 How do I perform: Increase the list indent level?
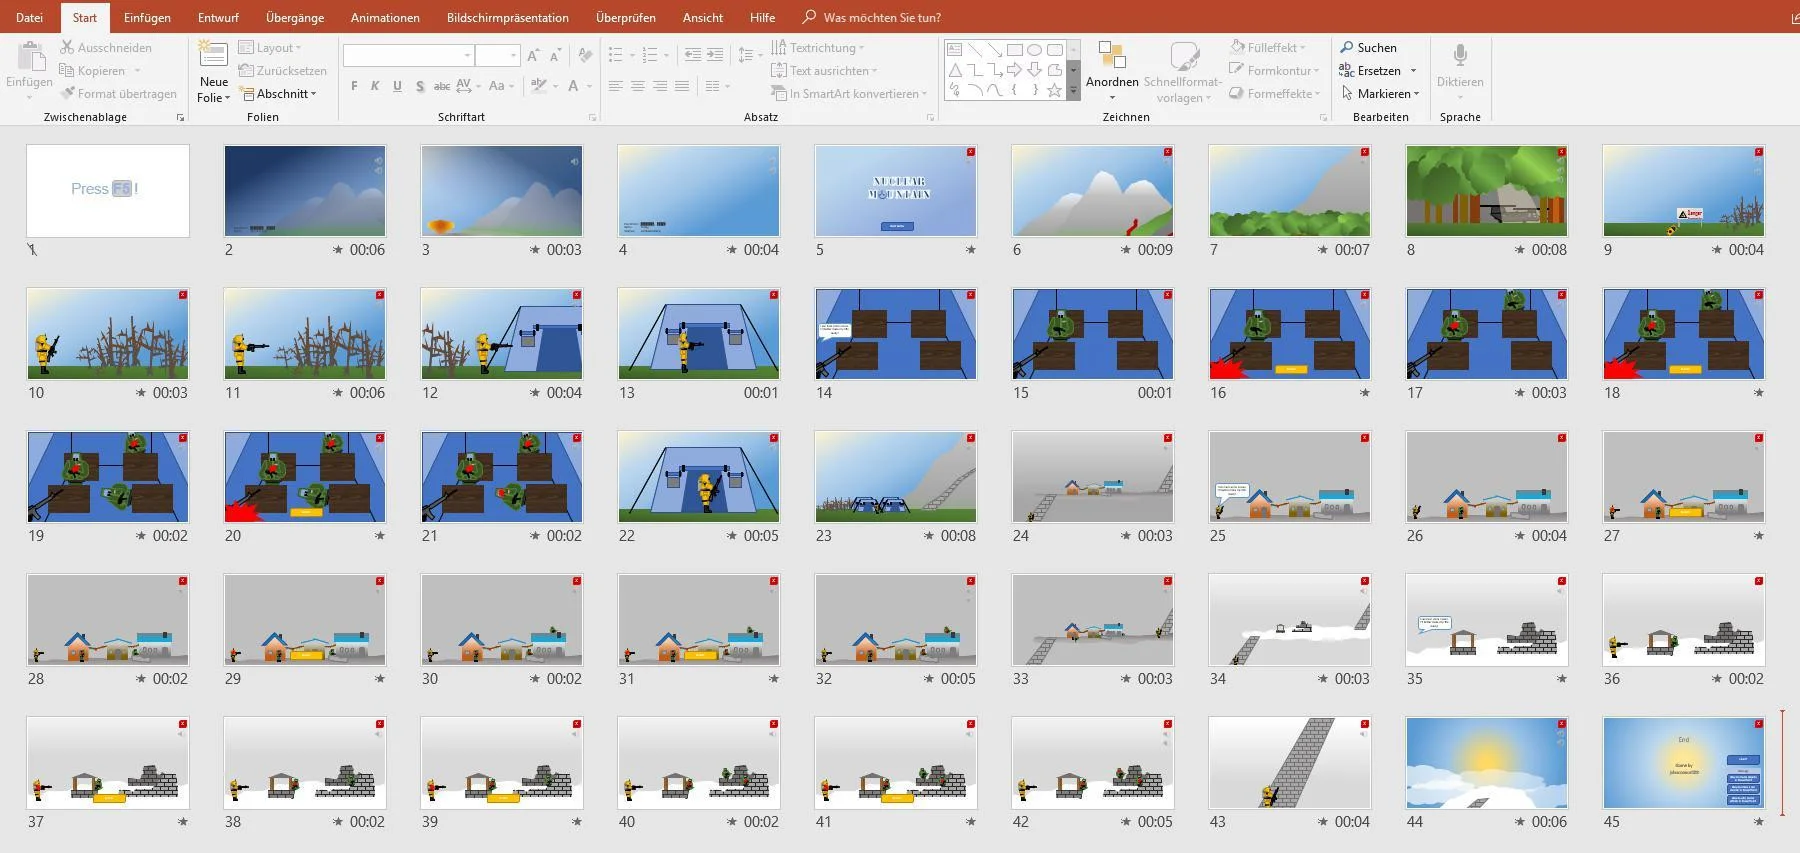(x=715, y=55)
